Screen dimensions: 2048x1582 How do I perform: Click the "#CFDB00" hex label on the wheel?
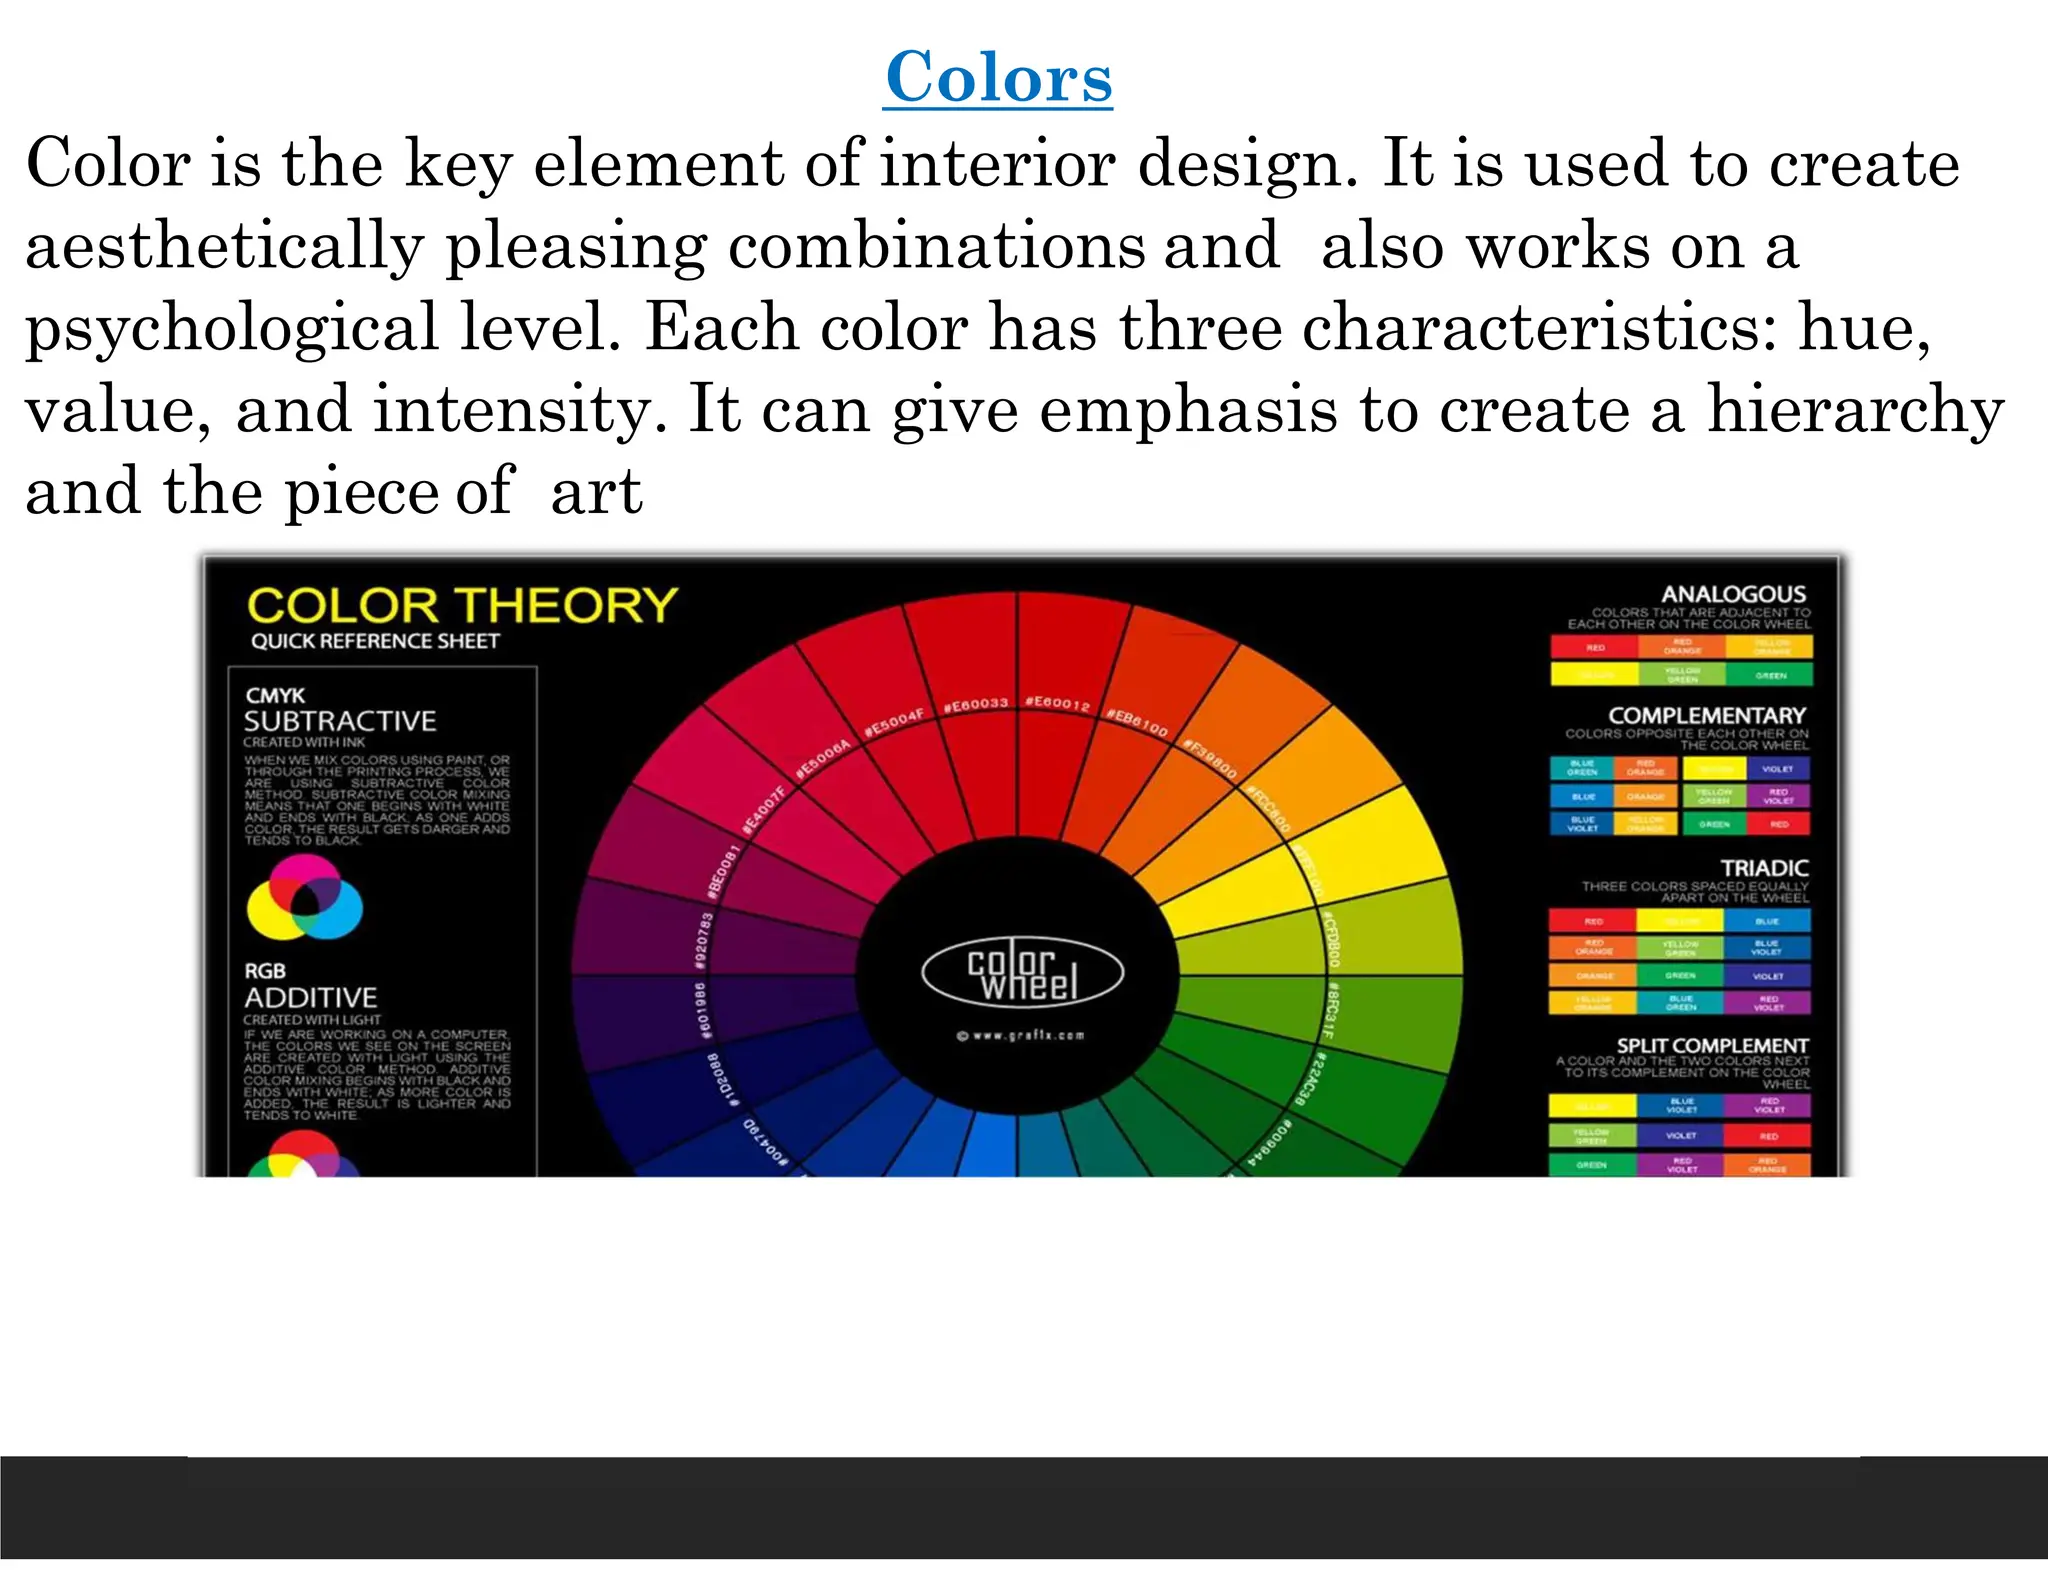(x=1331, y=939)
